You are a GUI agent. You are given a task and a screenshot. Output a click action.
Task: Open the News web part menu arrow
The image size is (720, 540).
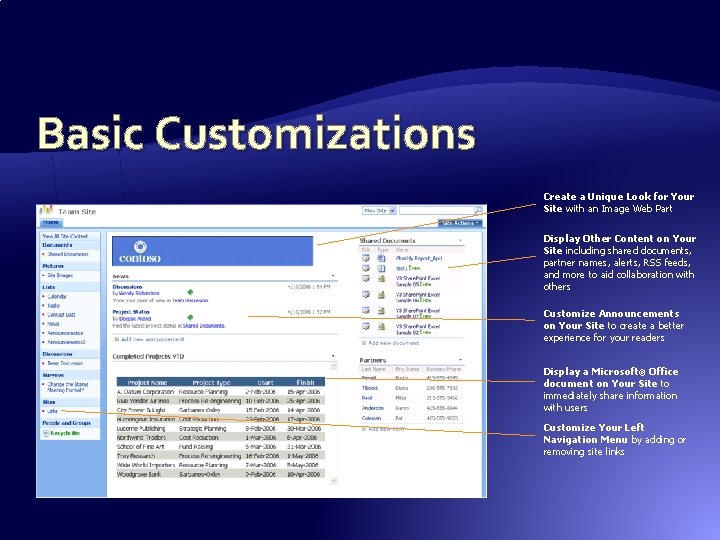[x=333, y=276]
